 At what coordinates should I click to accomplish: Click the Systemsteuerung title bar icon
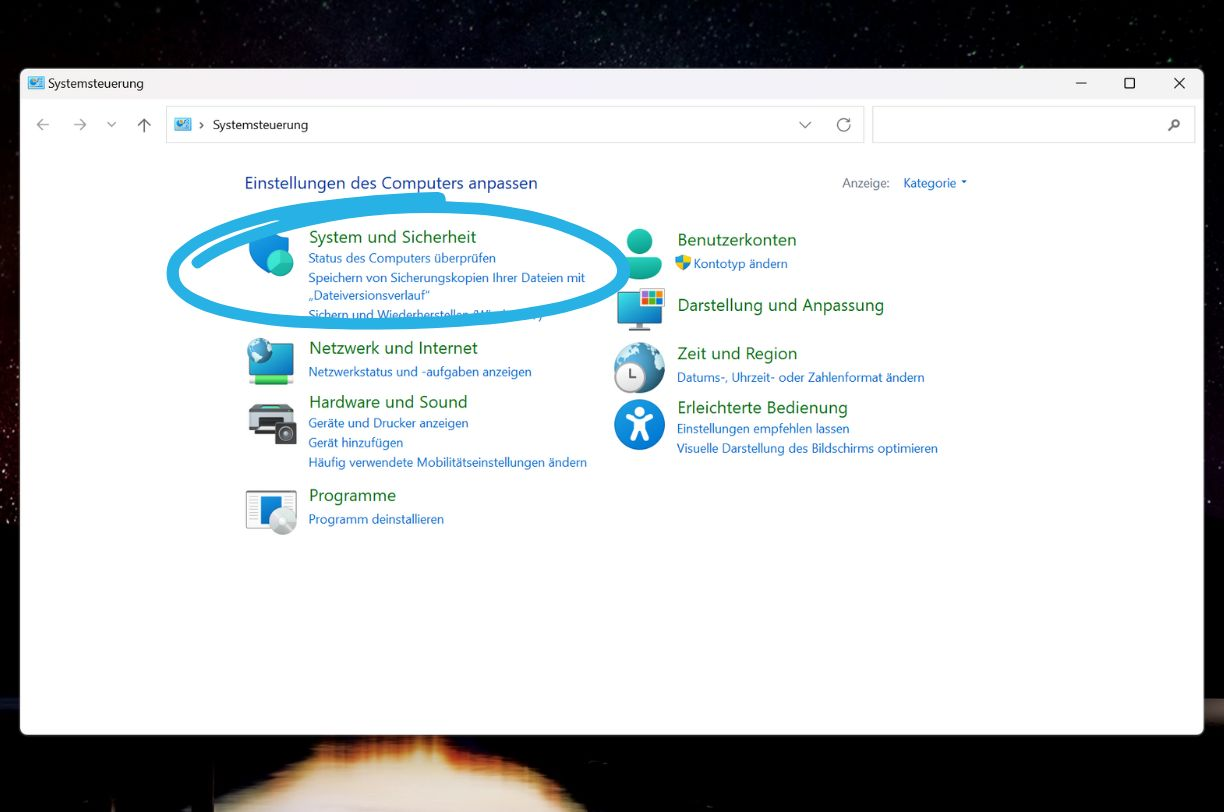tap(36, 83)
